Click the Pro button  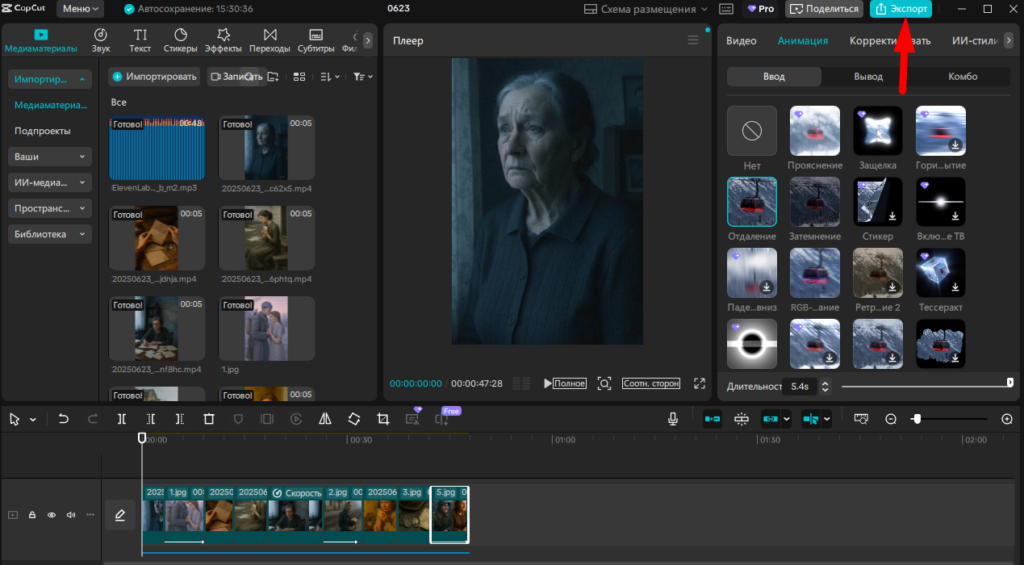[761, 9]
